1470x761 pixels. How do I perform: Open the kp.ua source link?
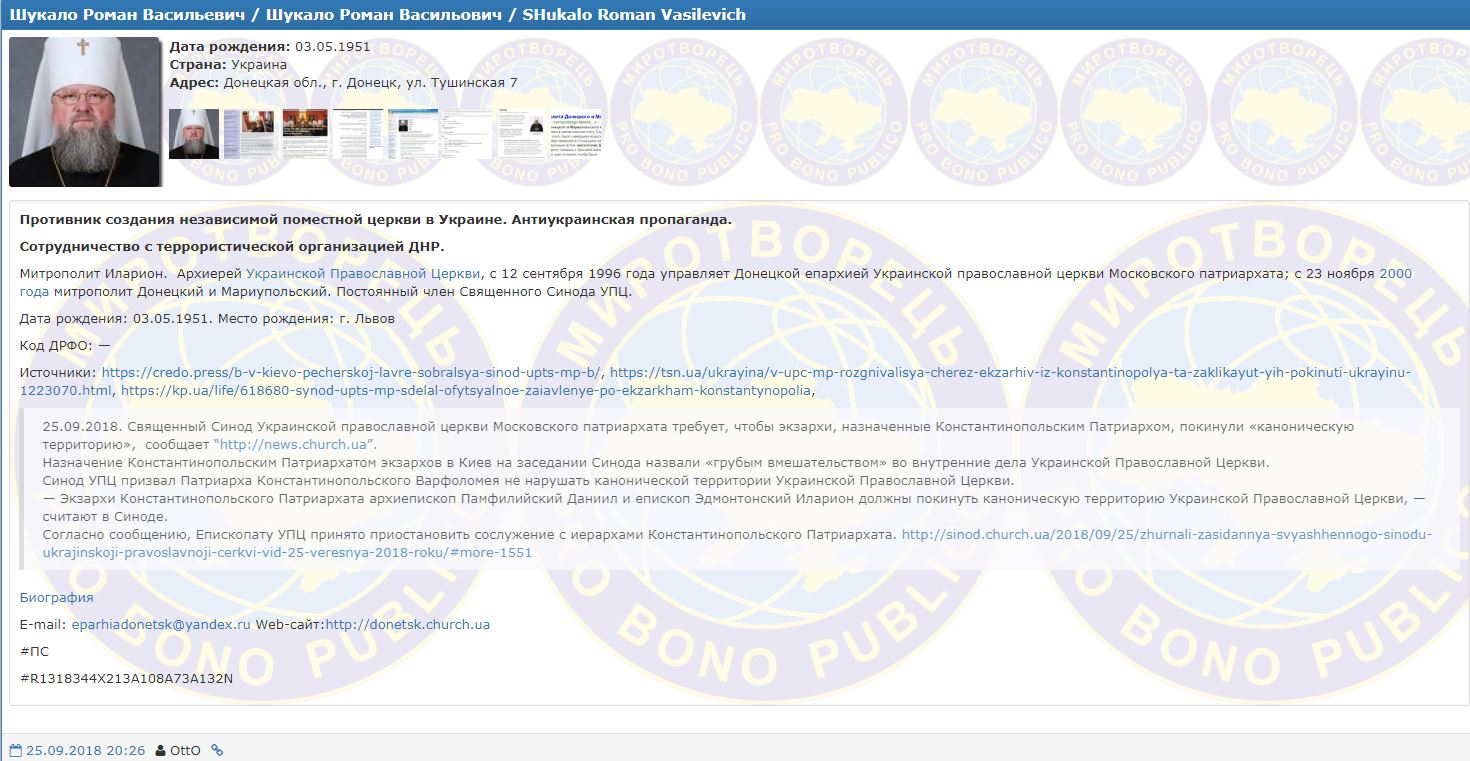[466, 390]
